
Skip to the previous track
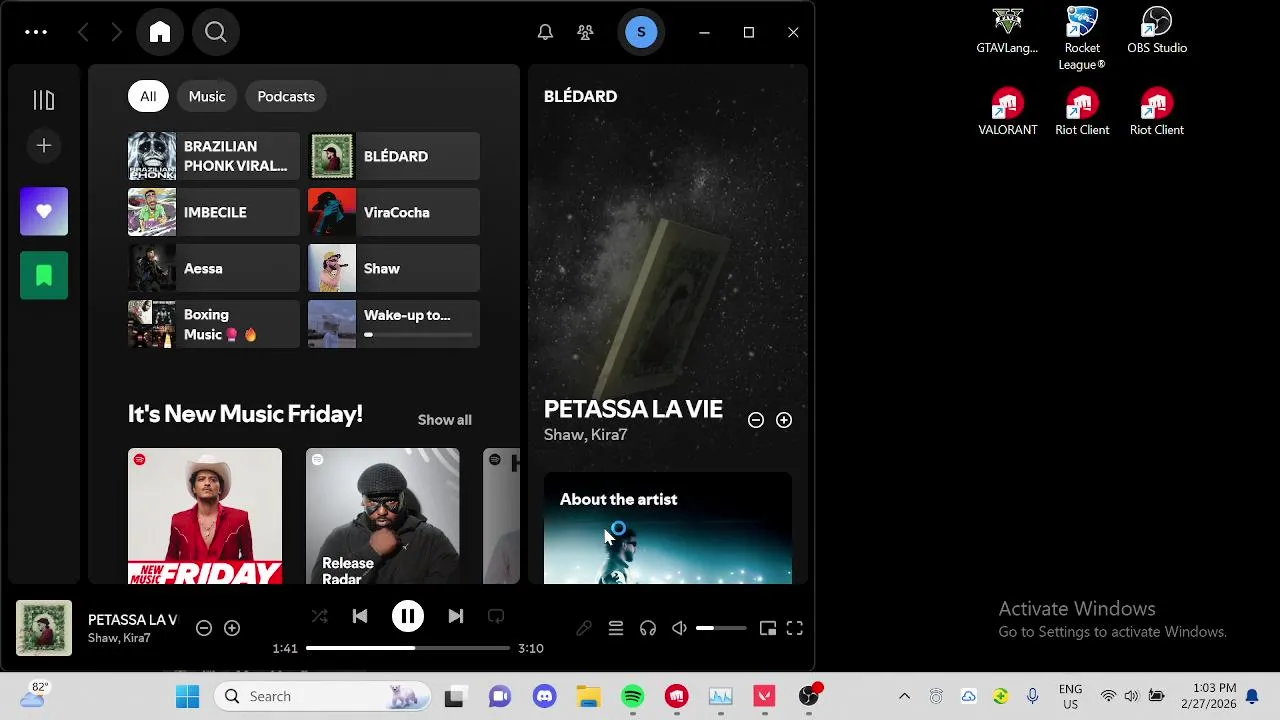click(x=360, y=616)
